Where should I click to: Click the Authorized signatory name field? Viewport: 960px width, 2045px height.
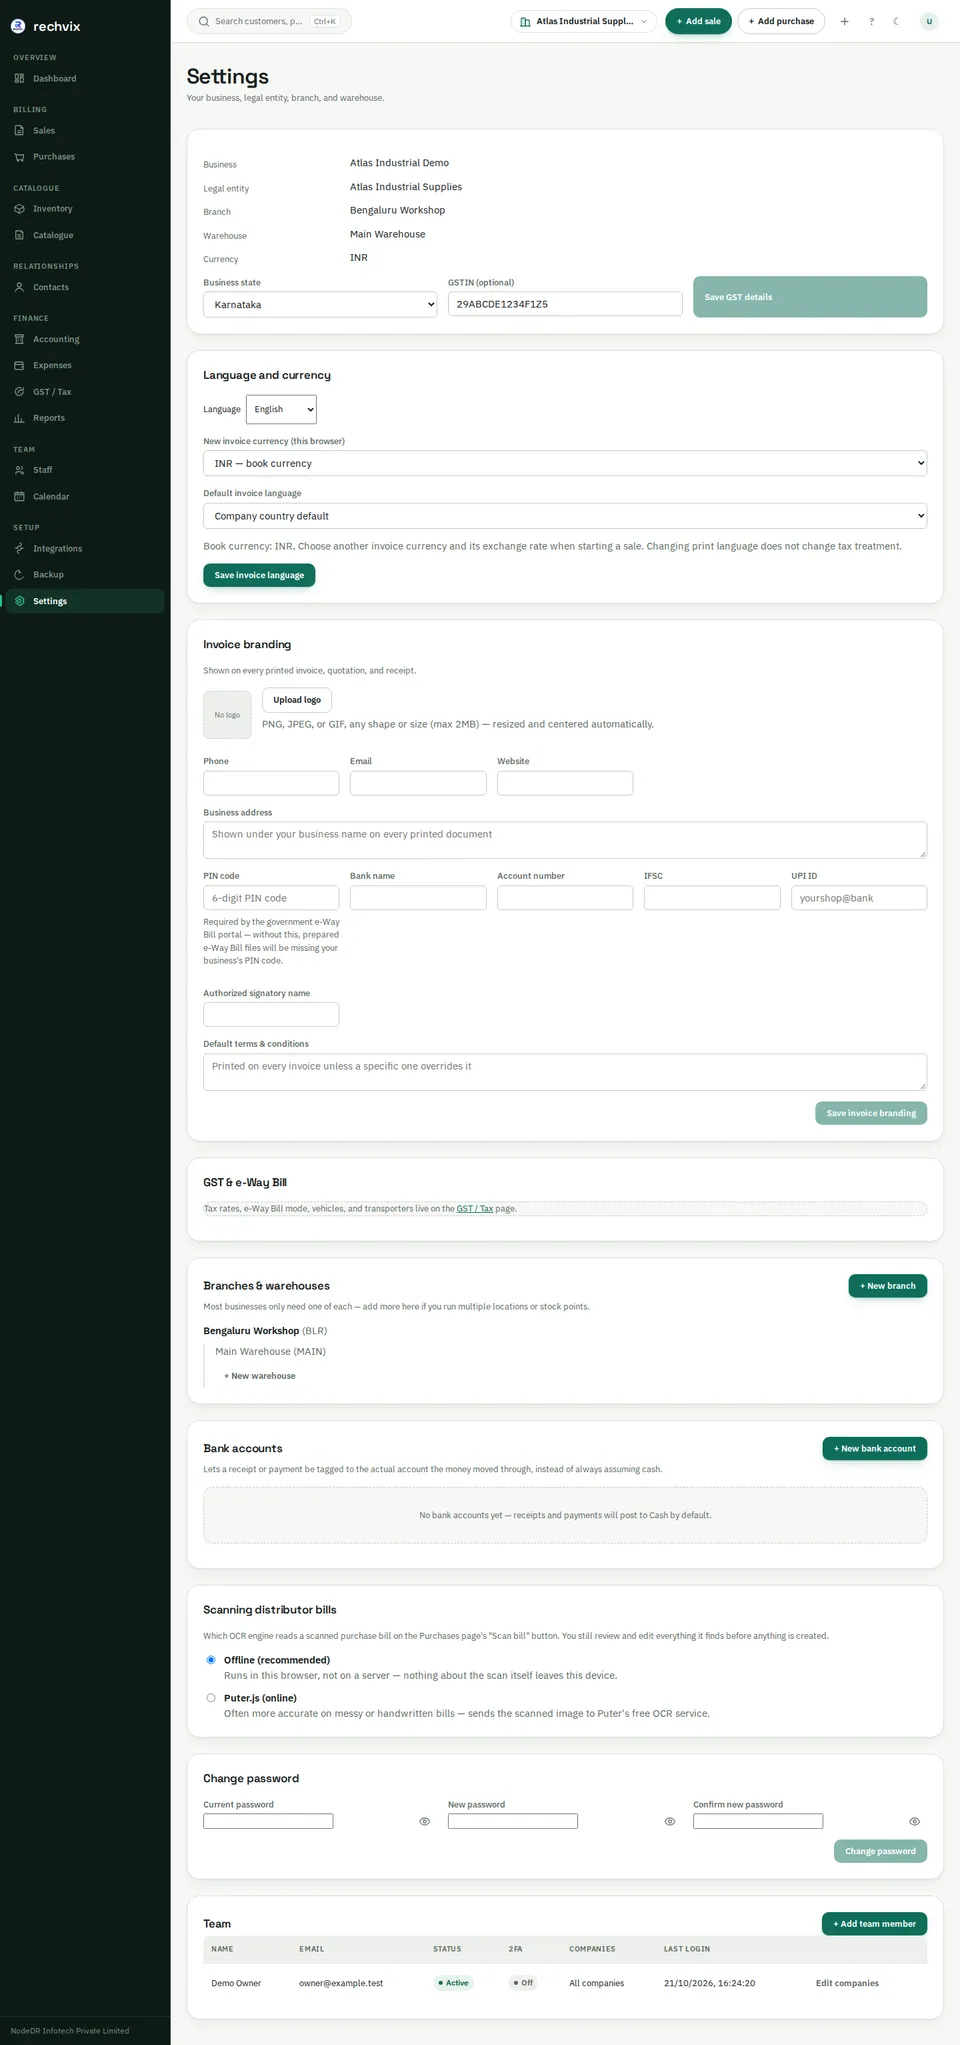tap(271, 1014)
